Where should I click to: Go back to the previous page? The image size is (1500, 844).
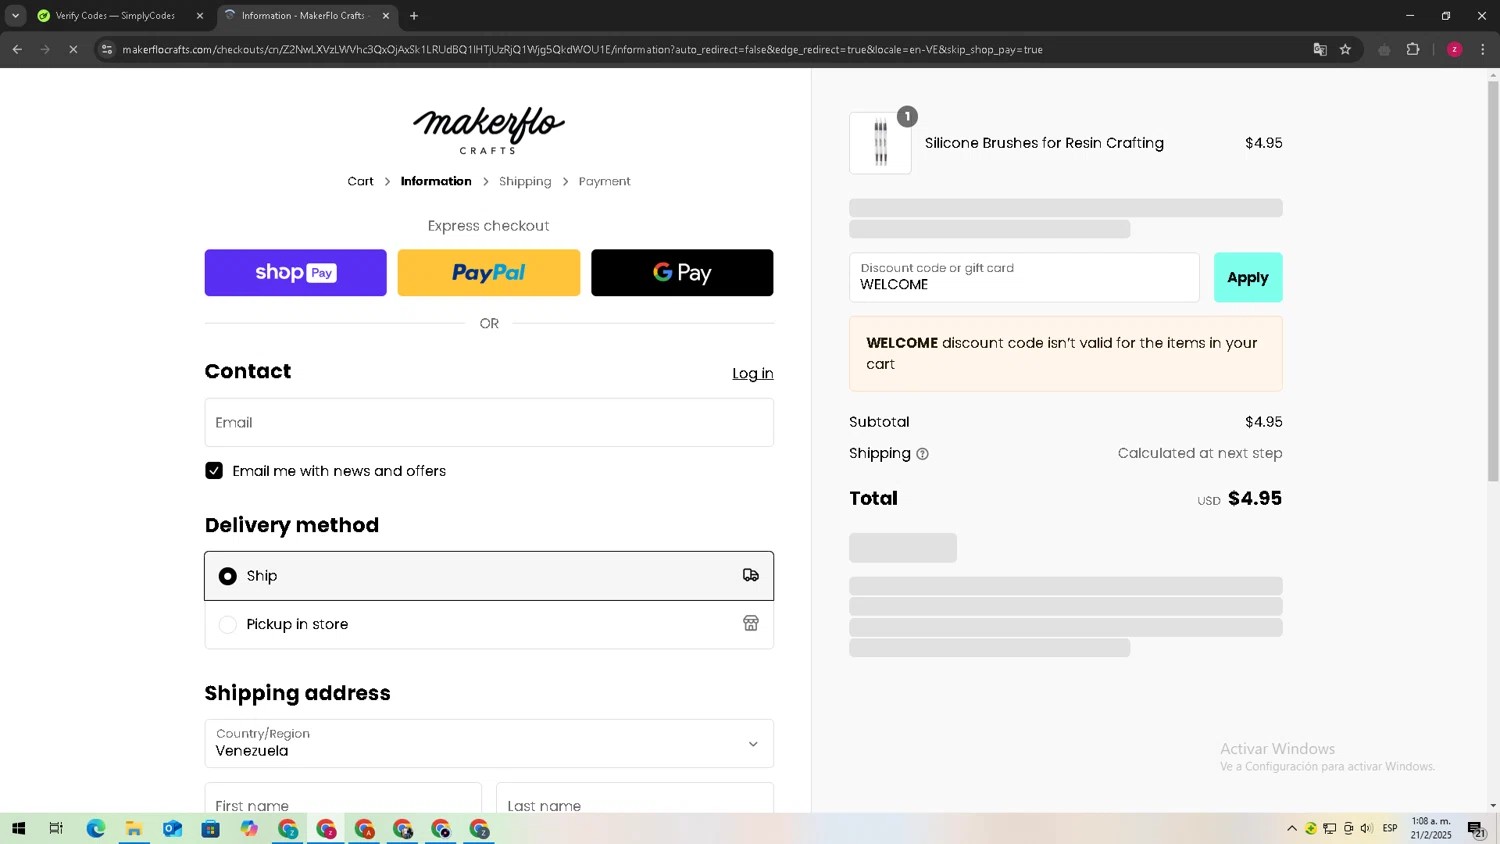pos(17,49)
